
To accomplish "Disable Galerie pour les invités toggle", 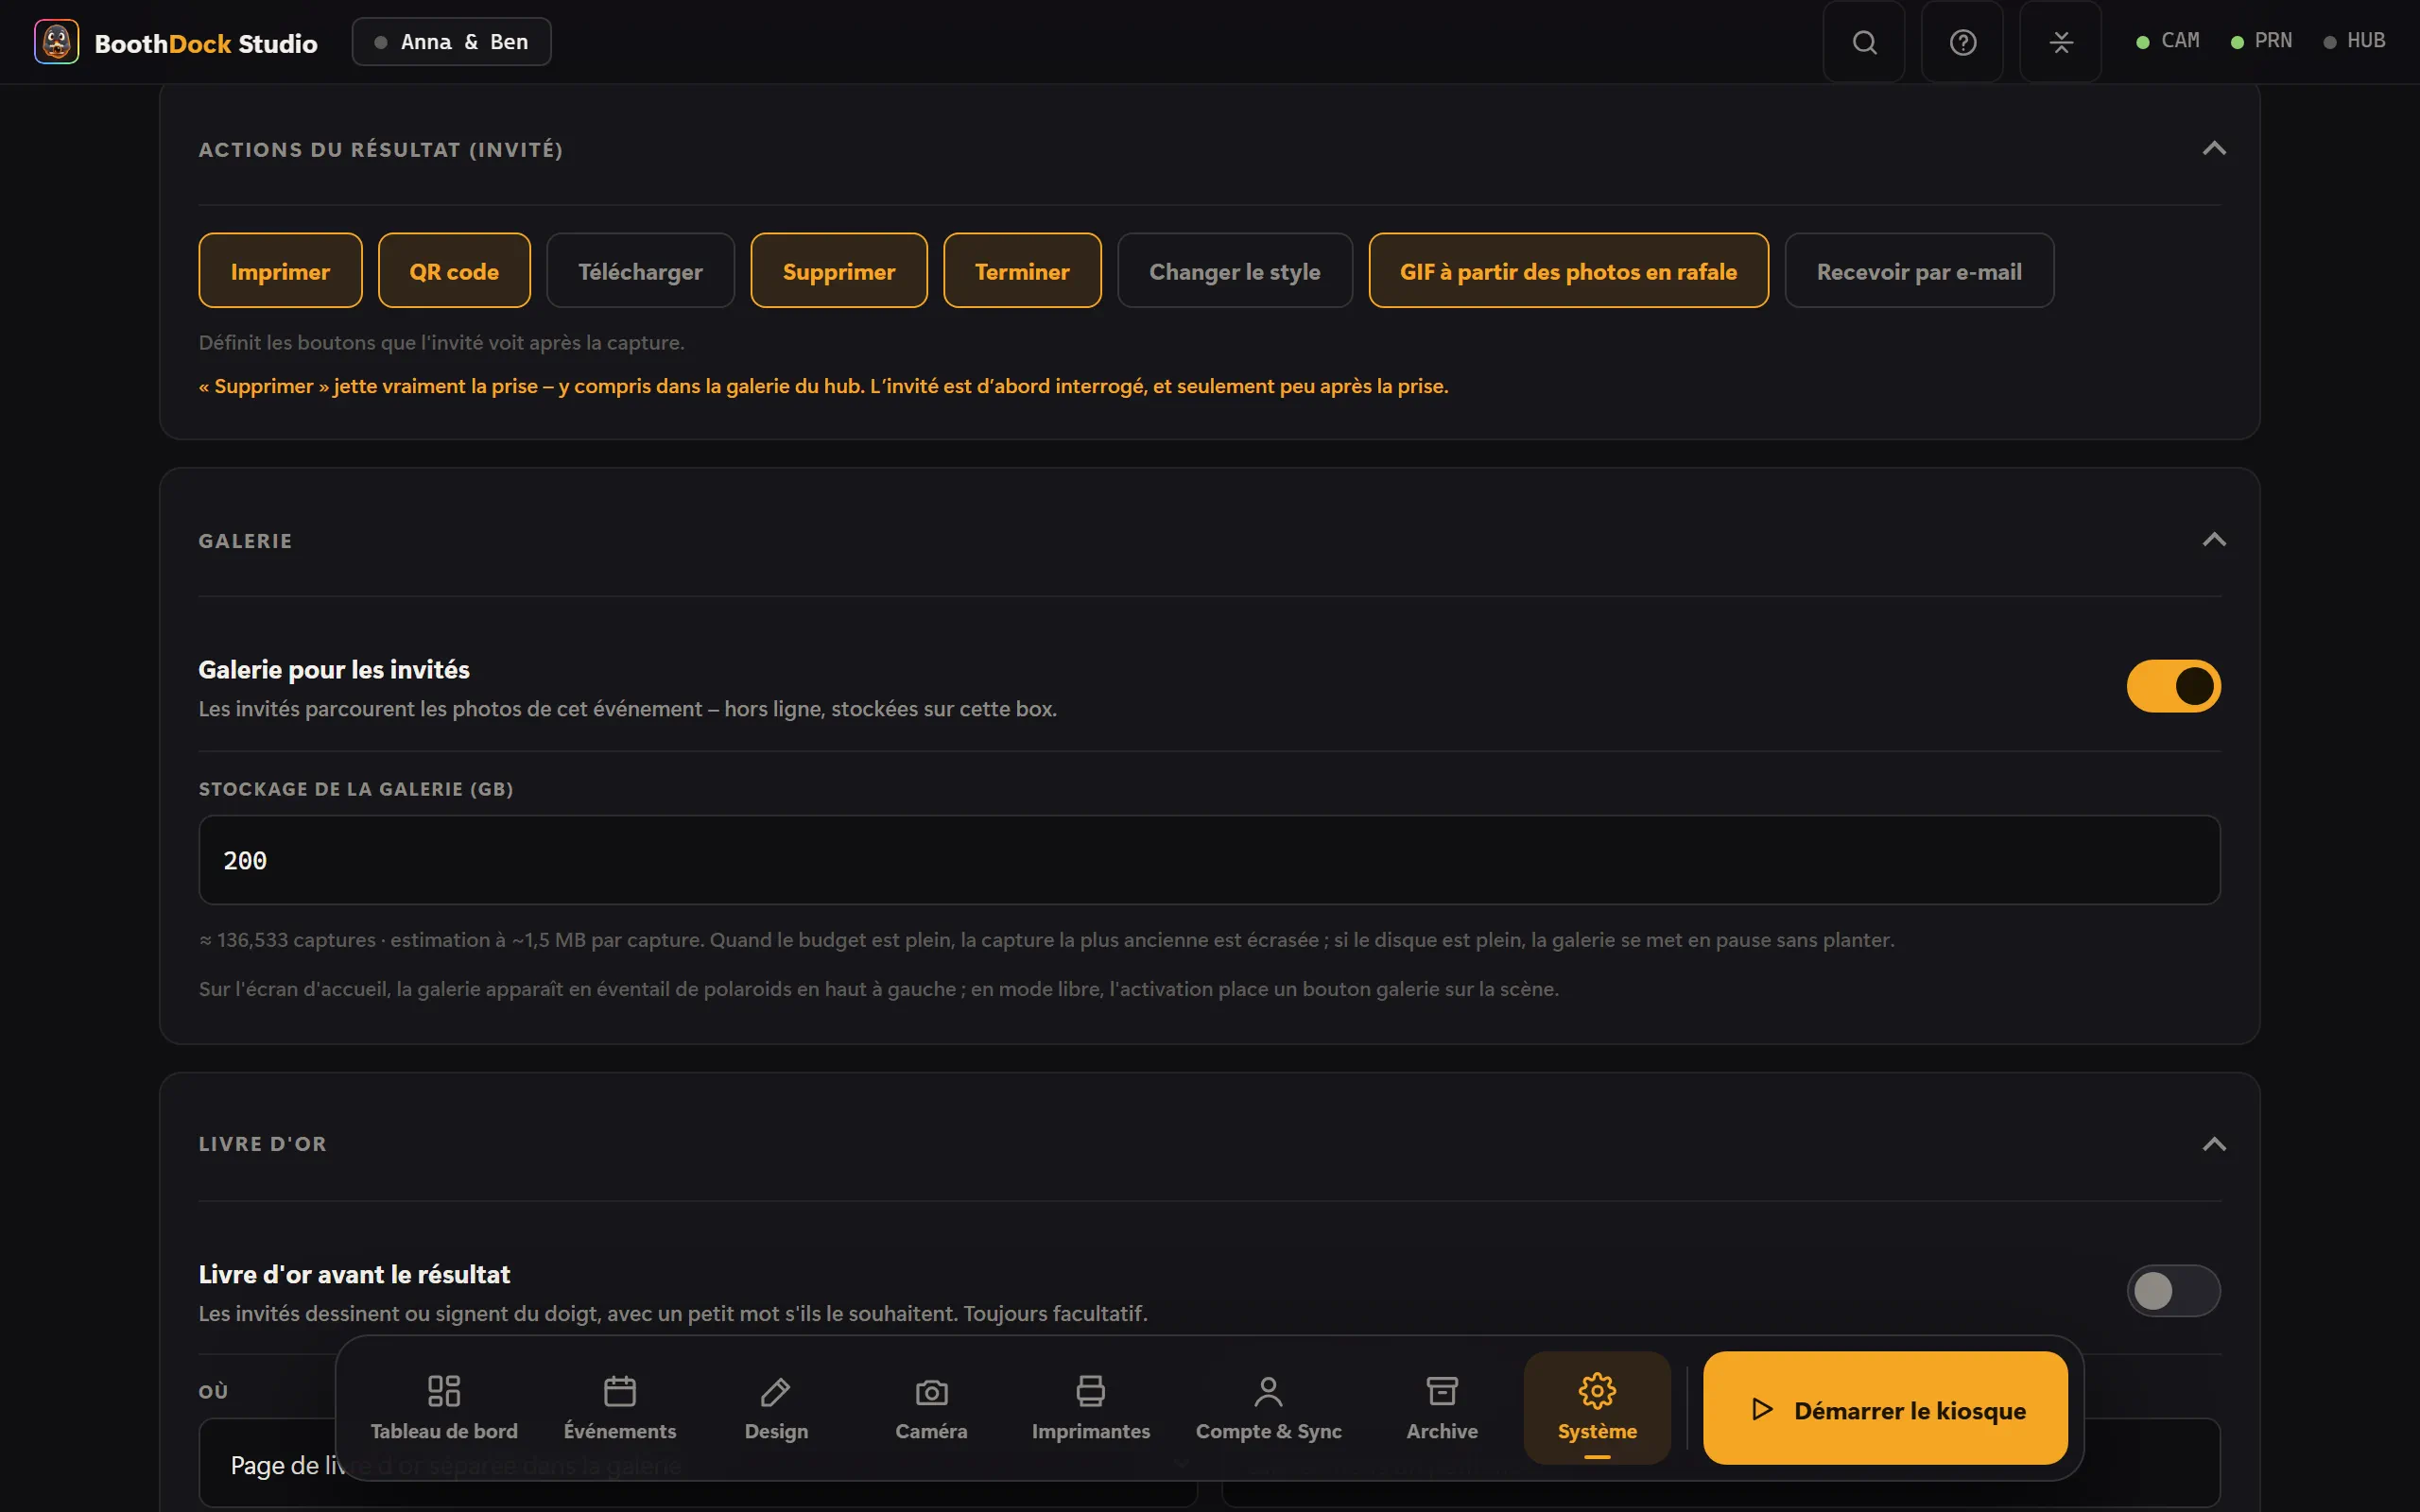I will point(2173,686).
